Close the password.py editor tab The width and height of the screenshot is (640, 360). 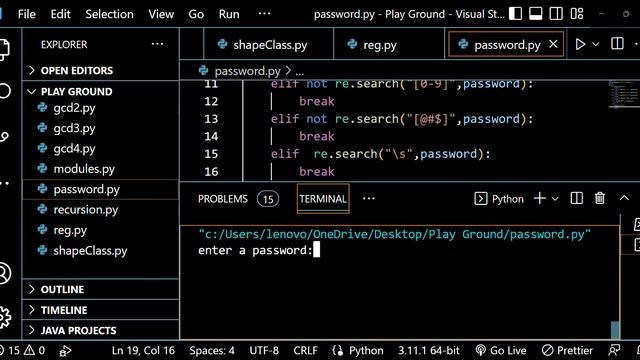point(553,44)
